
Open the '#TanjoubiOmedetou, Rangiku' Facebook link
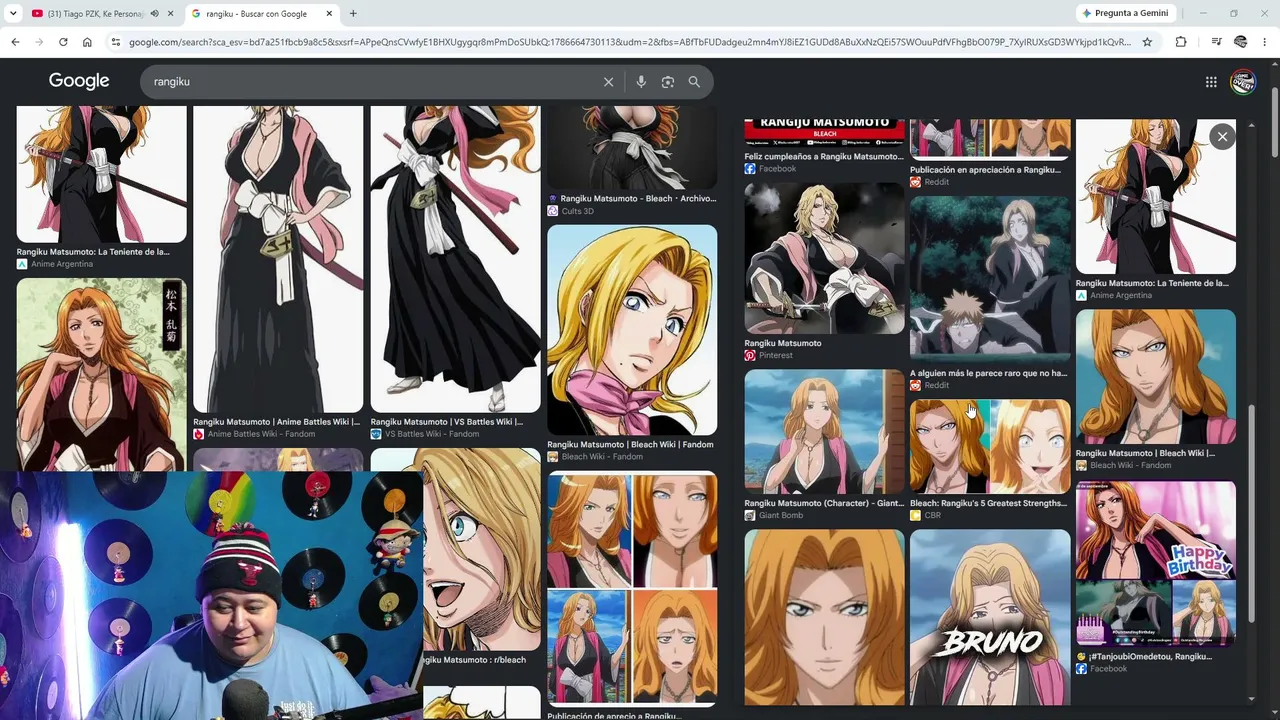click(1144, 657)
